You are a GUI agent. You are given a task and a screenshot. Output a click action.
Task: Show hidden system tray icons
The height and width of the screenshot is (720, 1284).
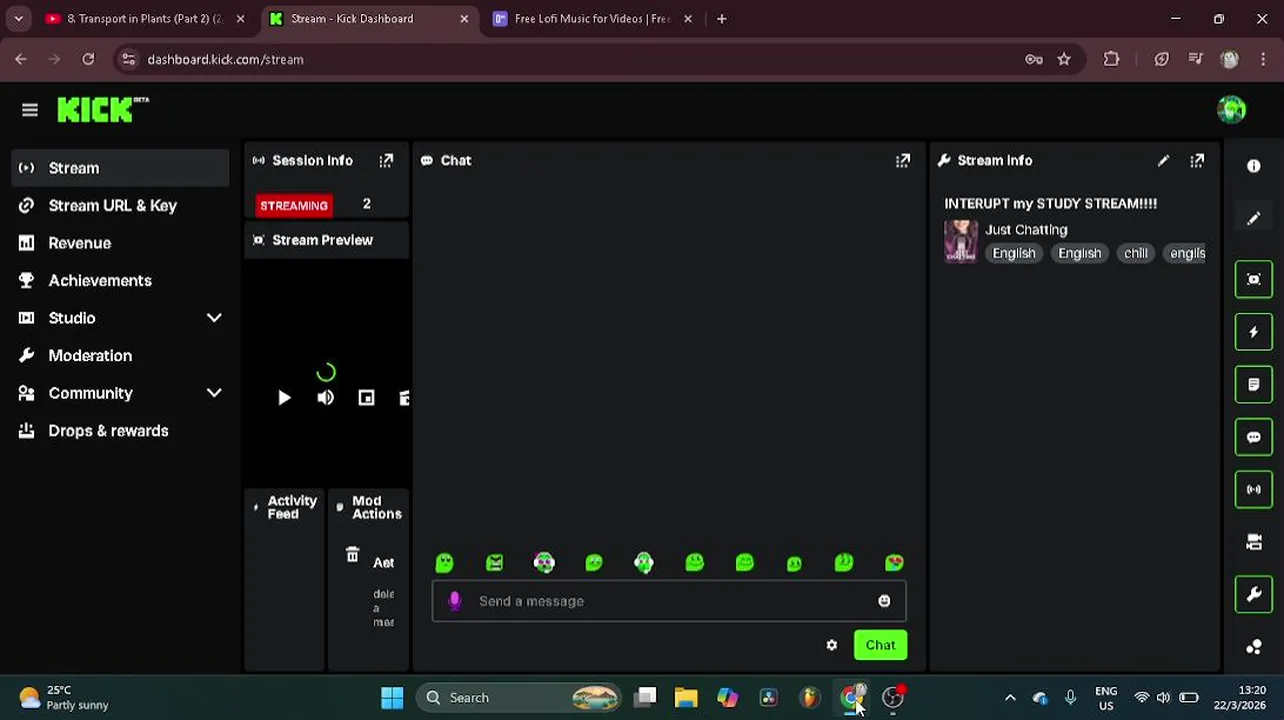coord(1010,698)
